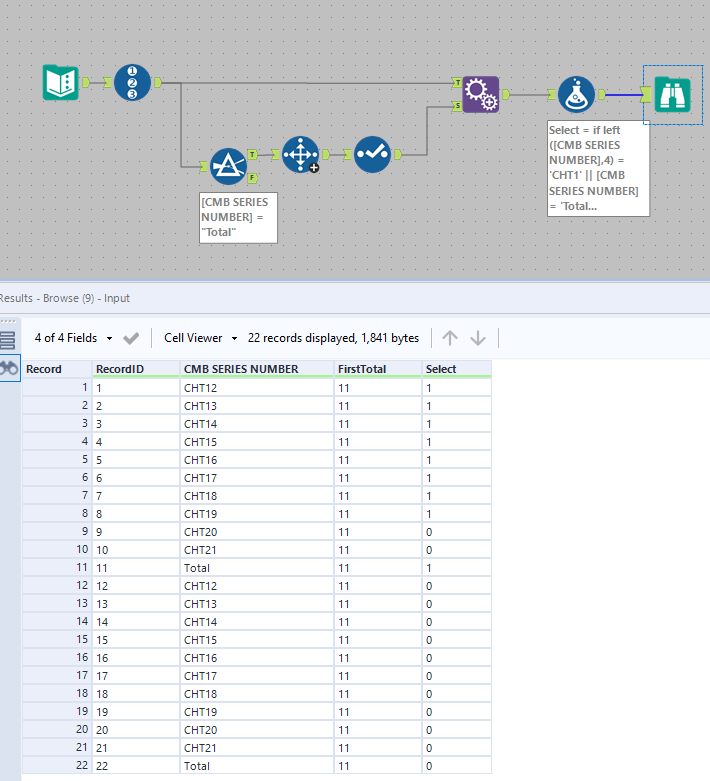Click the down arrow next record button
This screenshot has width=710, height=781.
[478, 338]
